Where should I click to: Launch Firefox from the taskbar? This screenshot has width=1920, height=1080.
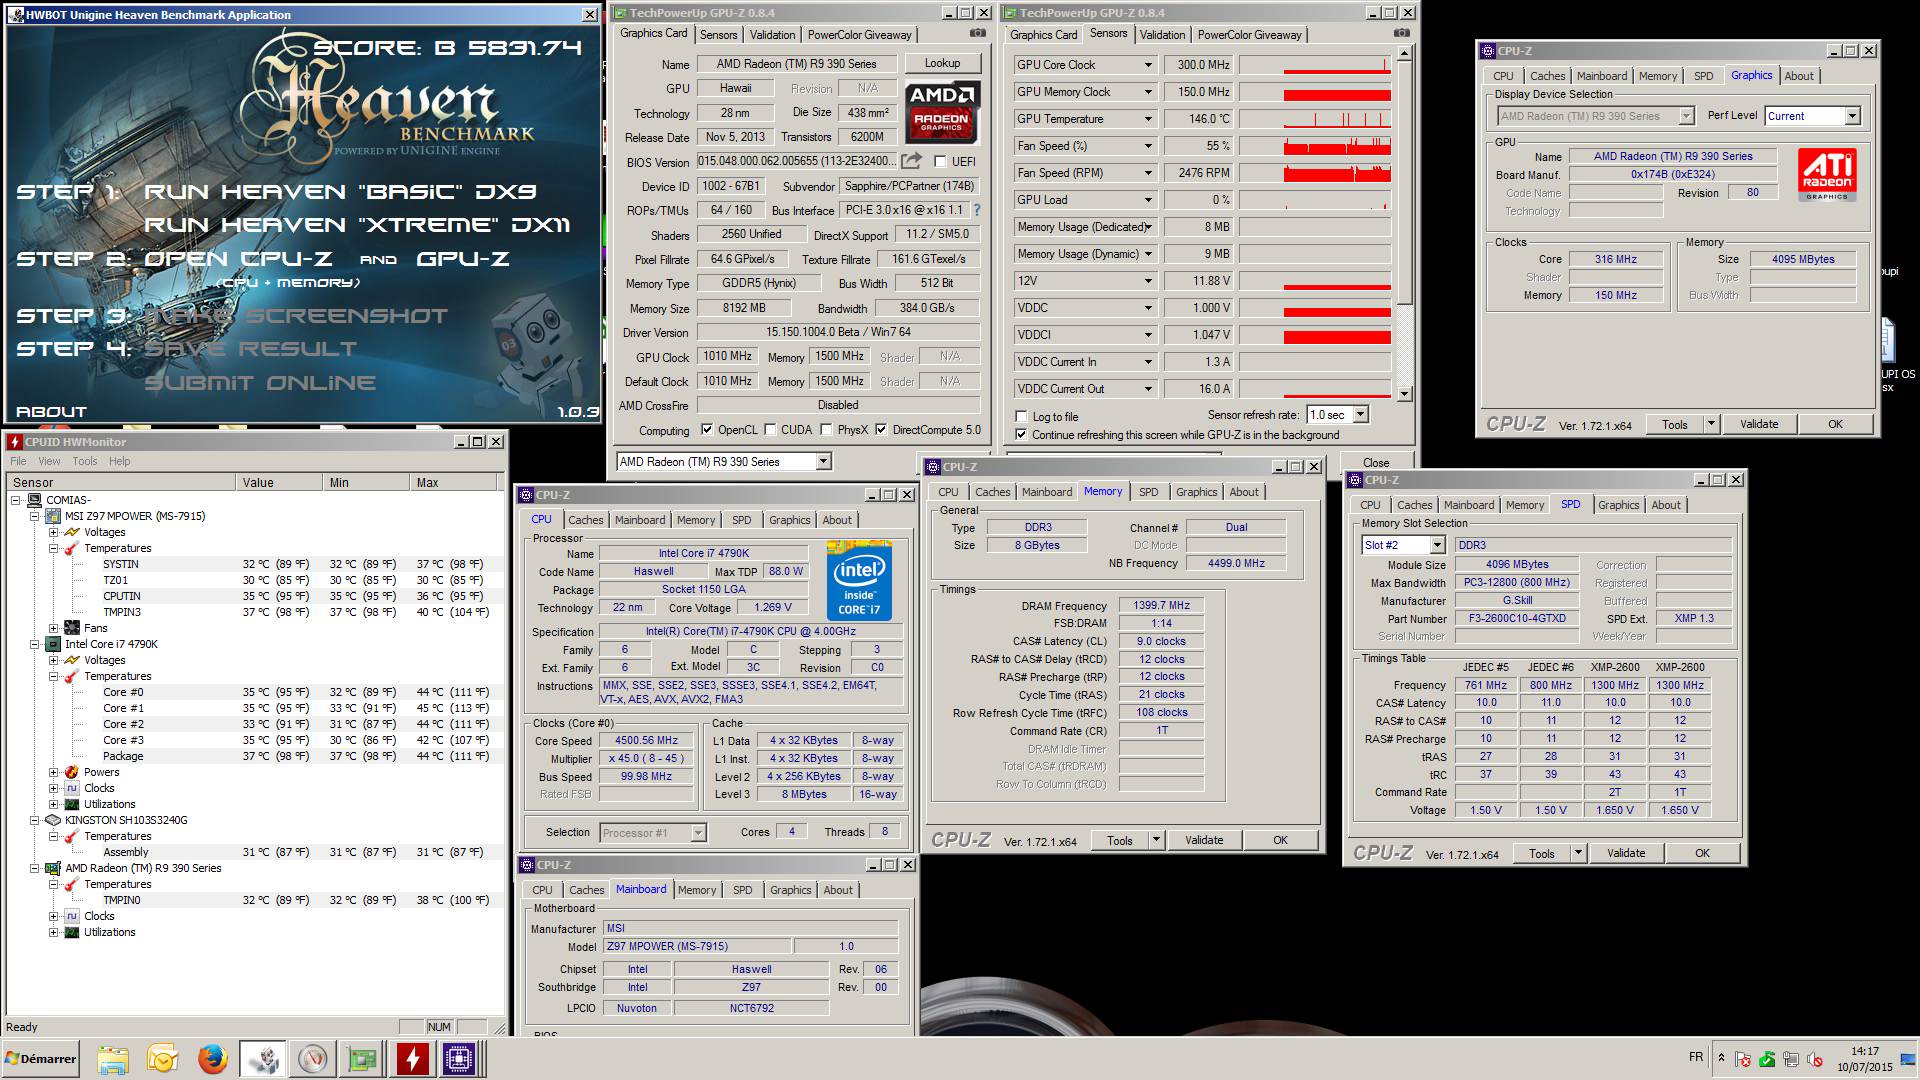pos(212,1059)
